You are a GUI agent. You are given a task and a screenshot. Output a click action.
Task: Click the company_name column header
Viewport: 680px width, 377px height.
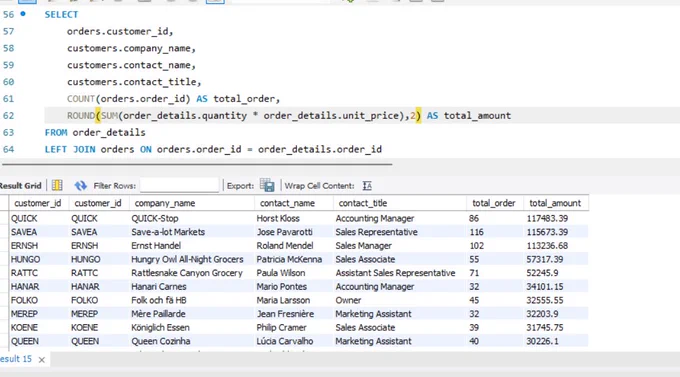point(165,203)
